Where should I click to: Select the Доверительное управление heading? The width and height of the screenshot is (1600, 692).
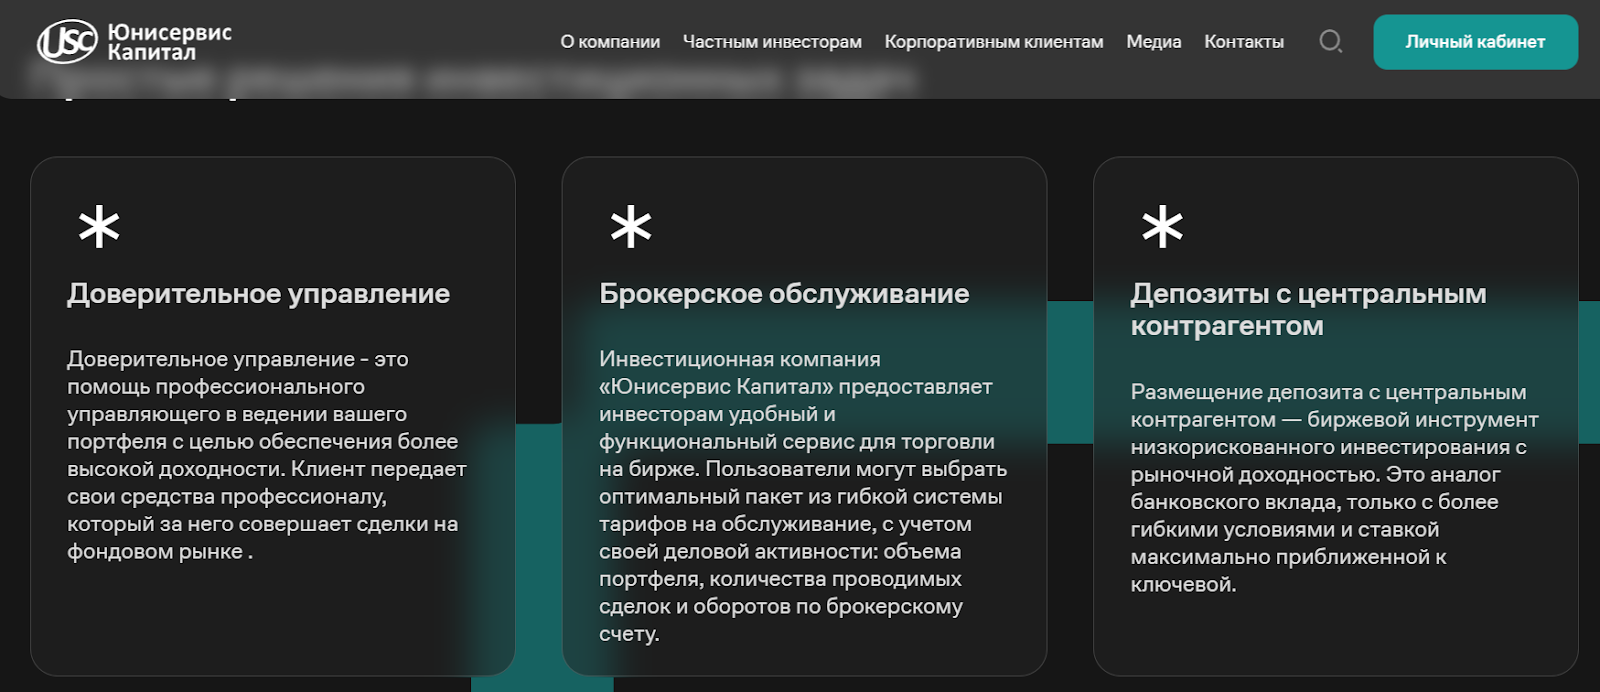(x=259, y=294)
